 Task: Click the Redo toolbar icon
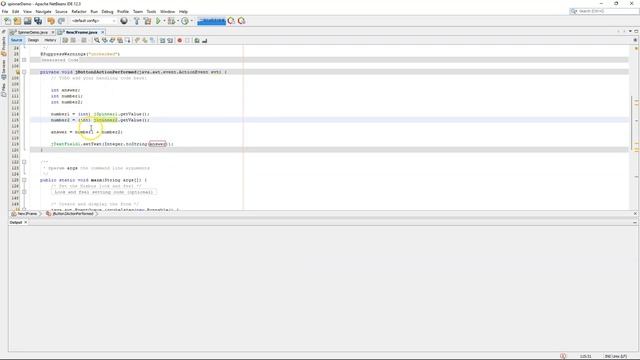[x=61, y=21]
